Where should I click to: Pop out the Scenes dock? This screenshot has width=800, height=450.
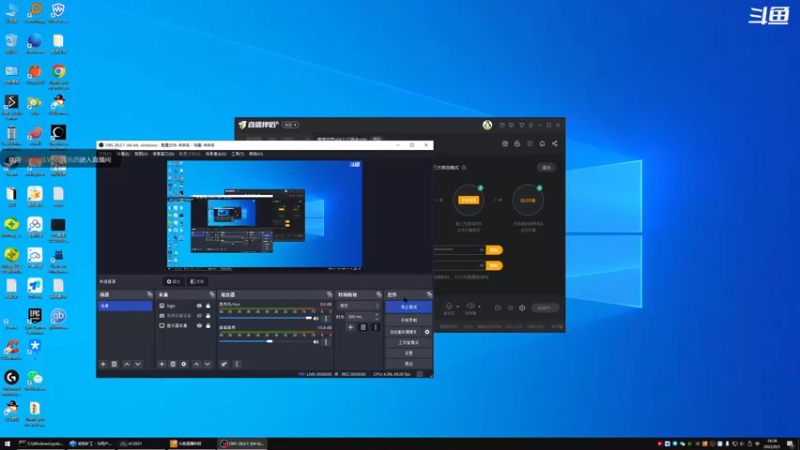click(149, 295)
